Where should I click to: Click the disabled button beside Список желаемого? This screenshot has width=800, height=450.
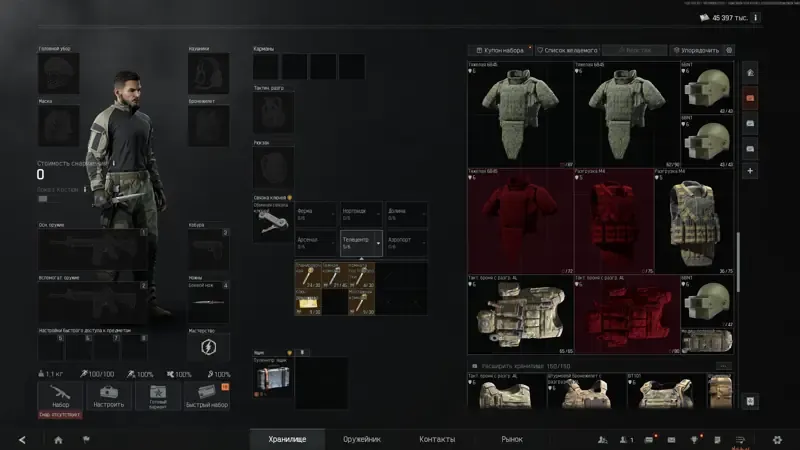(635, 50)
